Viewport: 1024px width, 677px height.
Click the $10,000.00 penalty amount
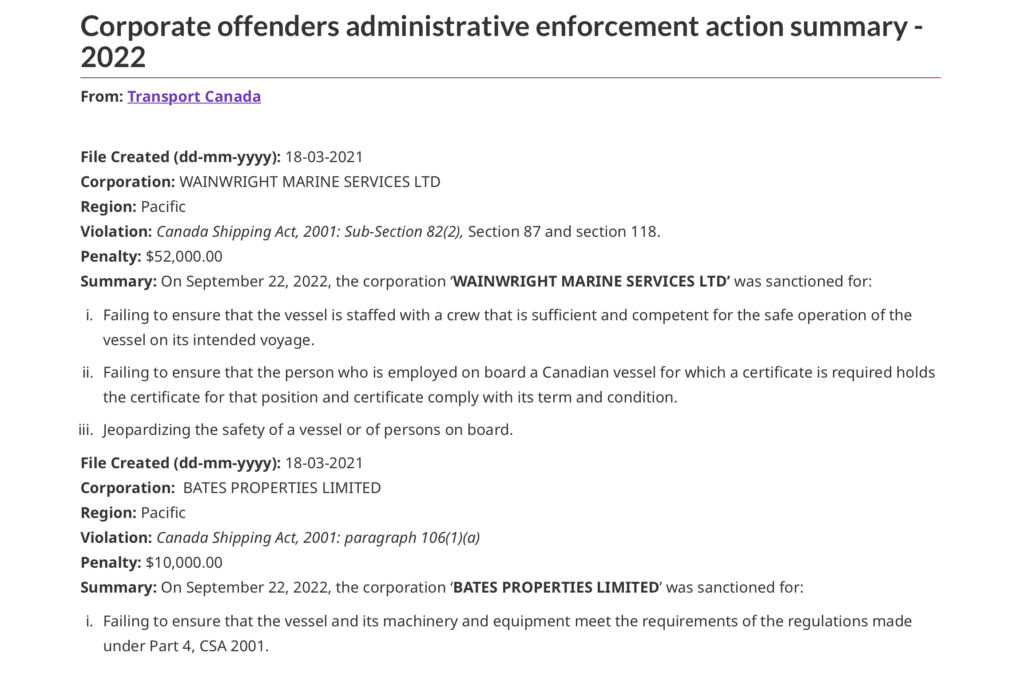[x=184, y=562]
